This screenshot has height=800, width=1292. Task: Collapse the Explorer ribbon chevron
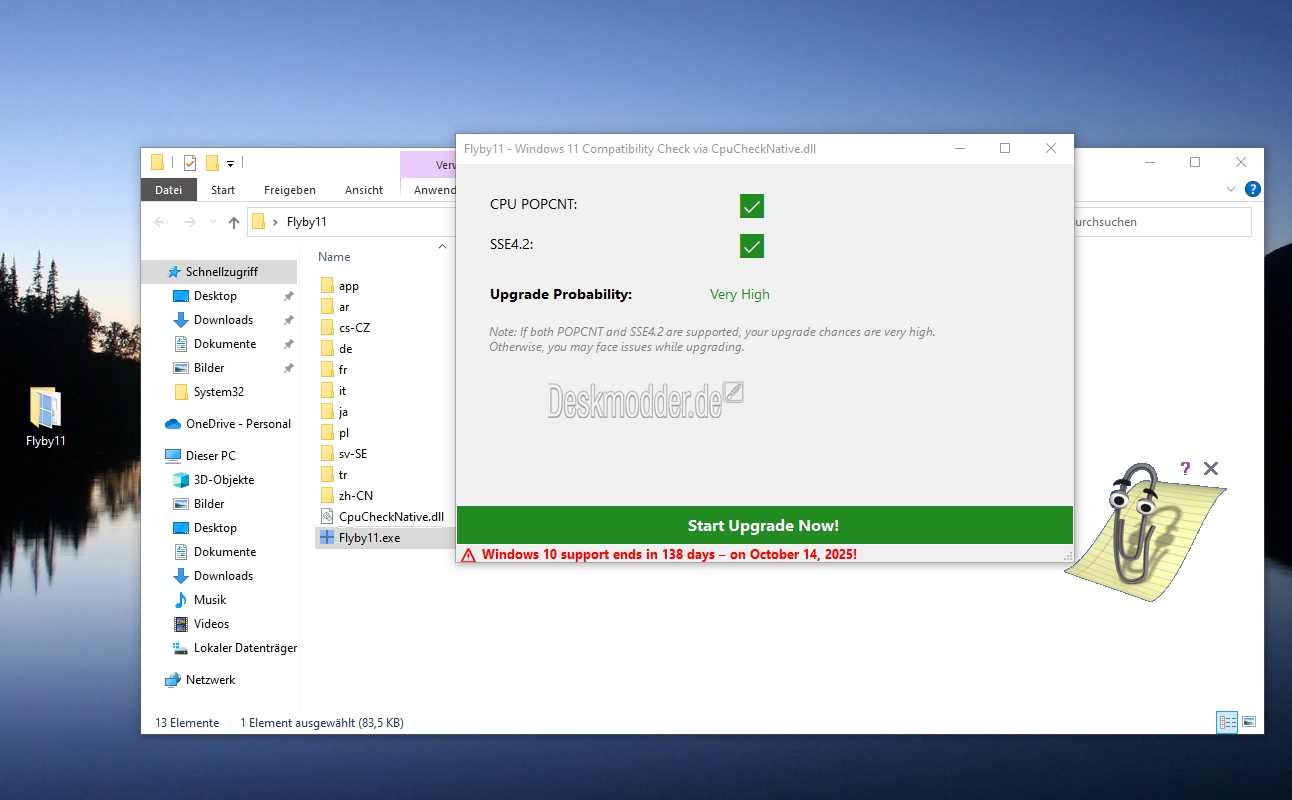pyautogui.click(x=1231, y=189)
